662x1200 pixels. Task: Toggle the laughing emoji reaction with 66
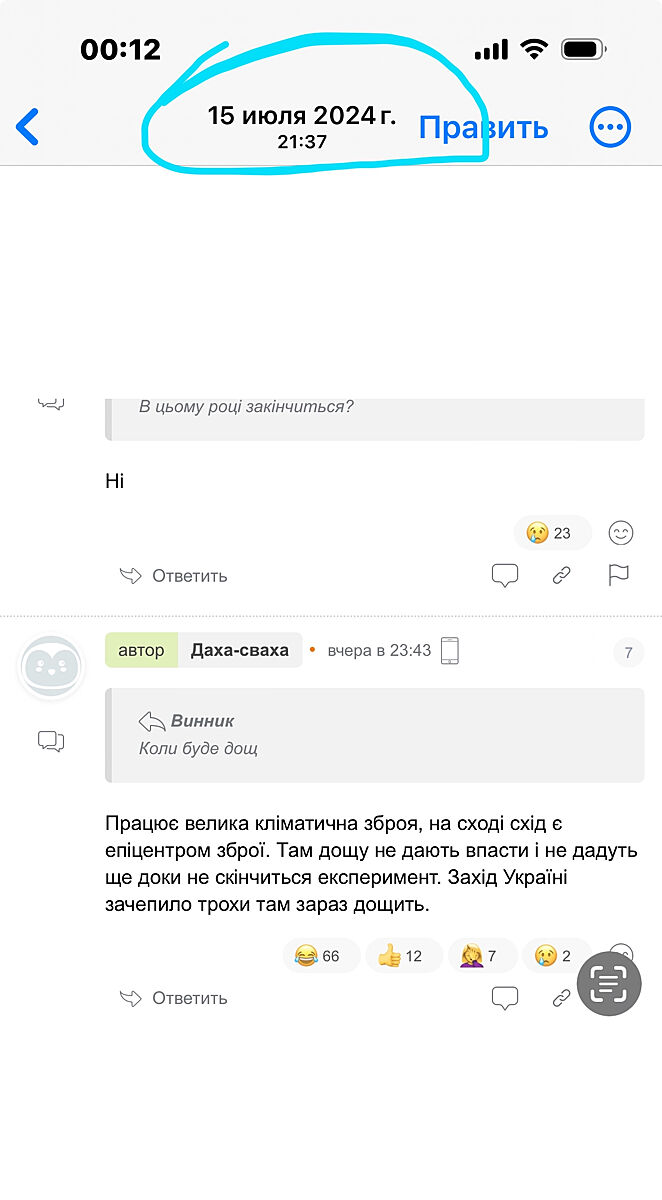pos(318,956)
